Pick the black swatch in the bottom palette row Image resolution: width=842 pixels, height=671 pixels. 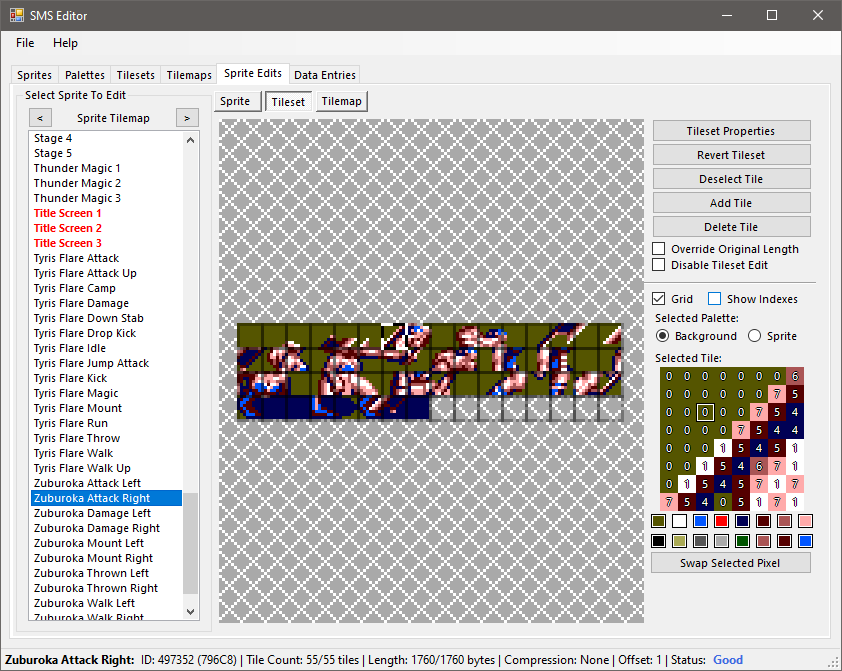click(658, 541)
